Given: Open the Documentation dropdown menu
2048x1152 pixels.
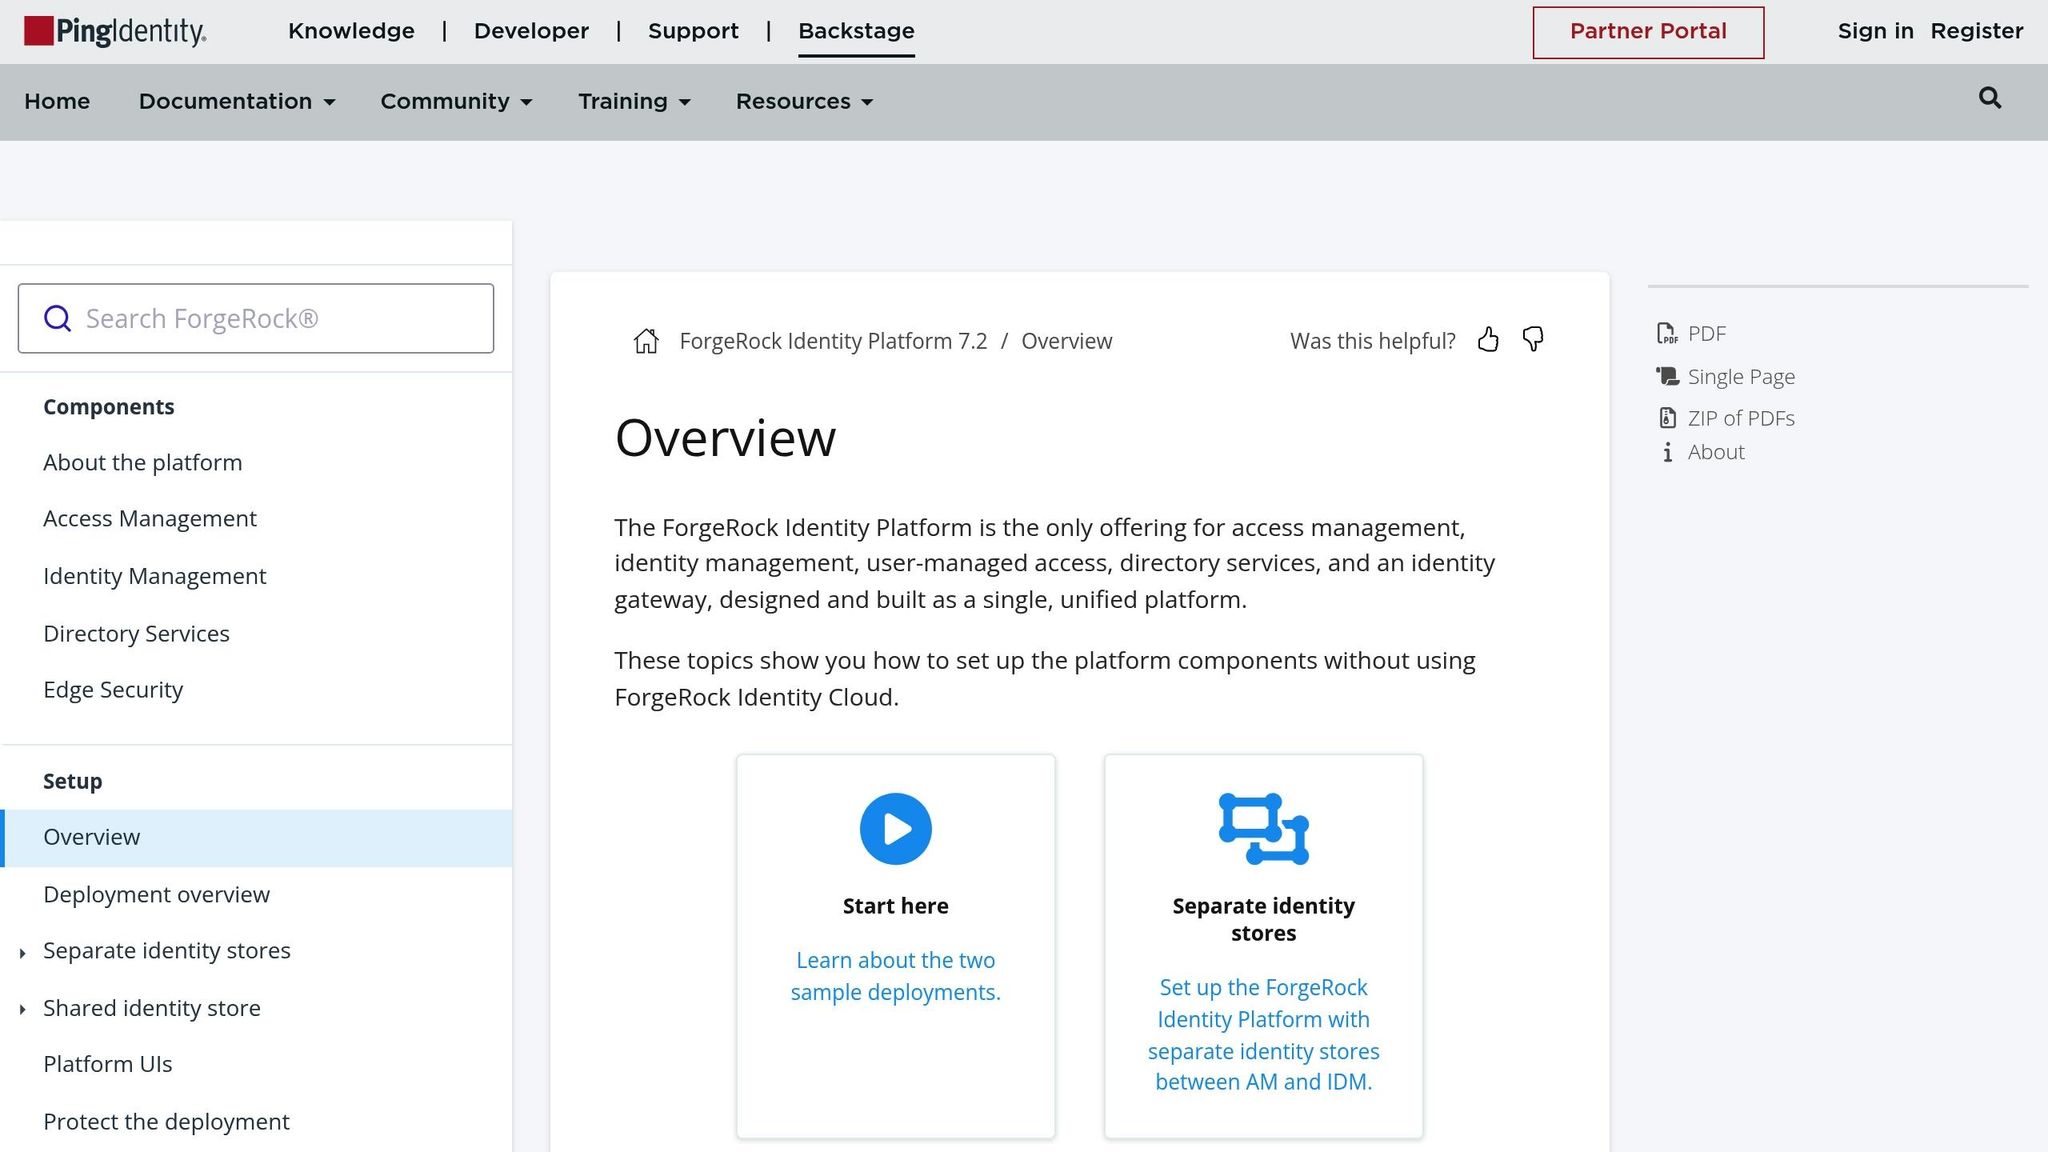Looking at the screenshot, I should coord(237,102).
